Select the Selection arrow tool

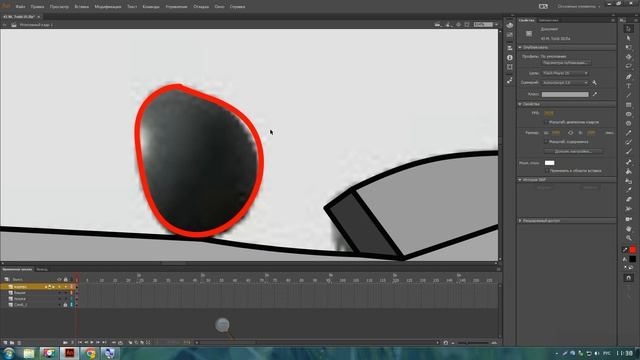(x=629, y=29)
